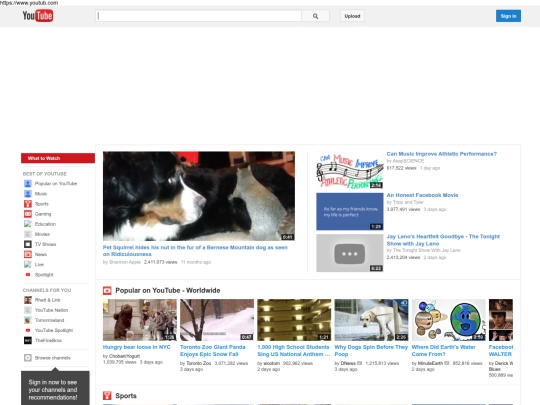
Task: Open the Can Music Improve thumbnail
Action: coord(350,170)
